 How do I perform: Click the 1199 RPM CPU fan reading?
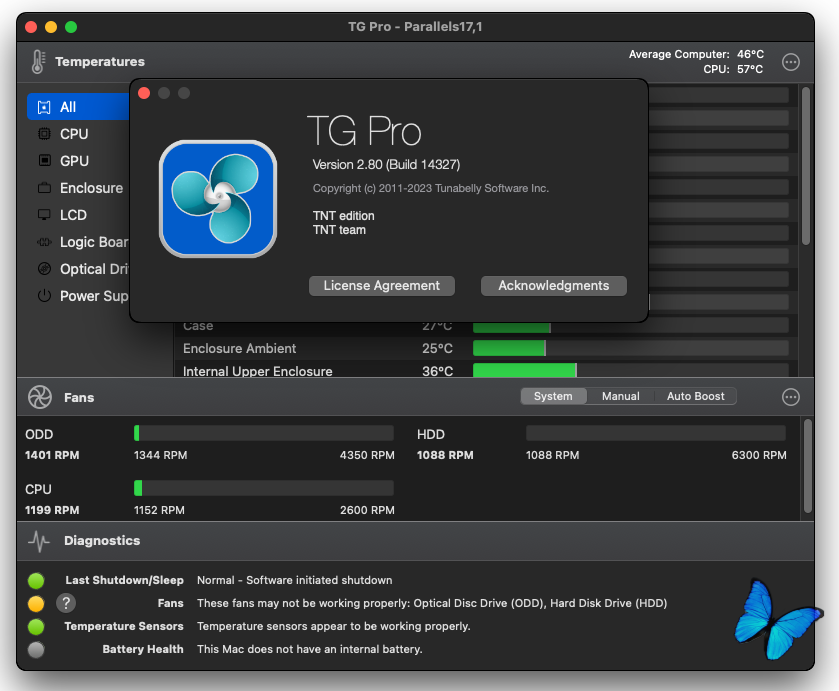click(52, 511)
